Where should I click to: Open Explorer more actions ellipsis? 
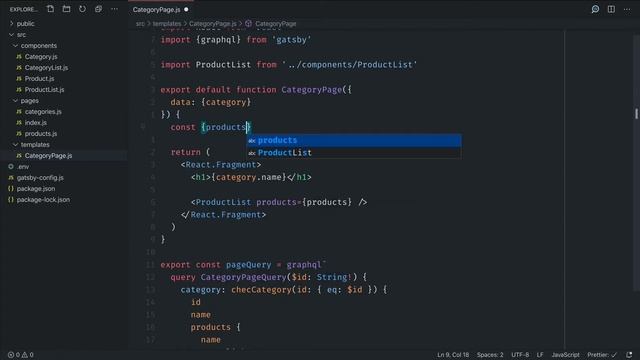coord(114,9)
